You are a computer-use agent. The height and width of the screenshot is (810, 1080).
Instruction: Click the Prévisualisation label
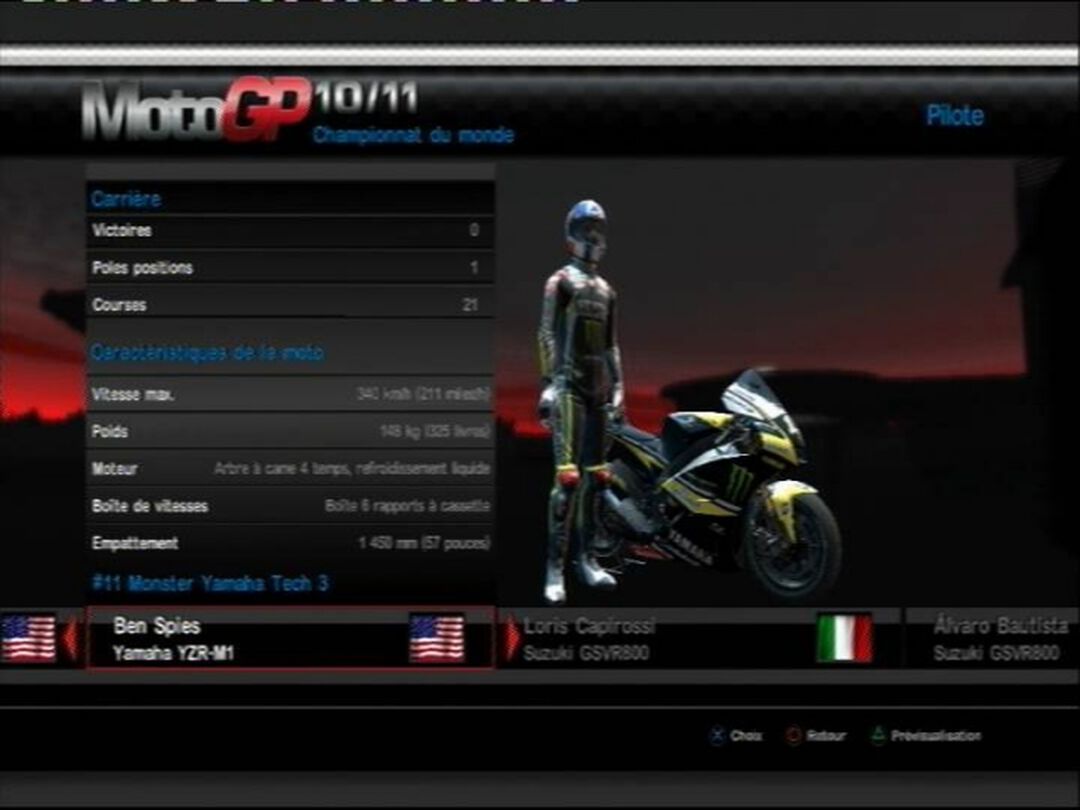(x=936, y=736)
